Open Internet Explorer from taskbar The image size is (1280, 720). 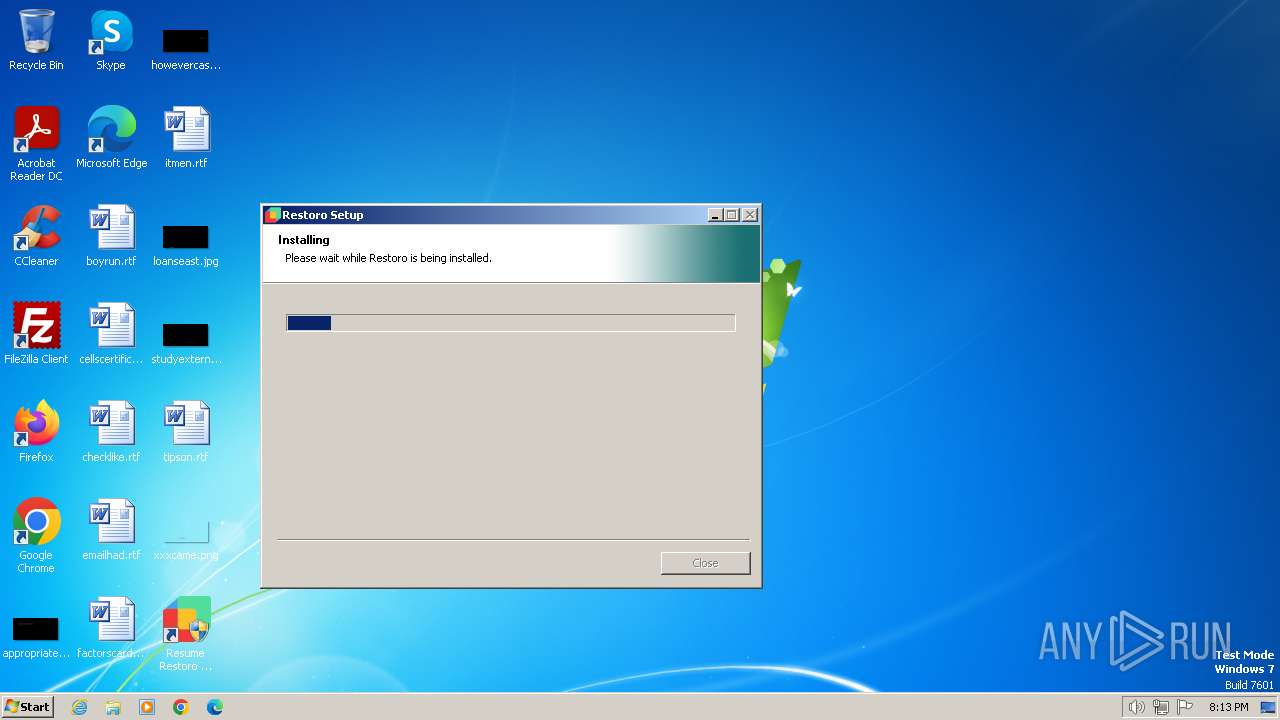pos(79,707)
